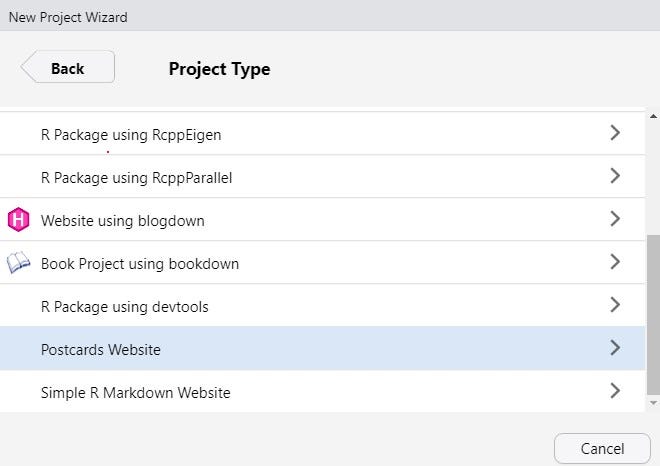The image size is (660, 466).
Task: Choose R Package using RcppParallel
Action: [x=136, y=177]
